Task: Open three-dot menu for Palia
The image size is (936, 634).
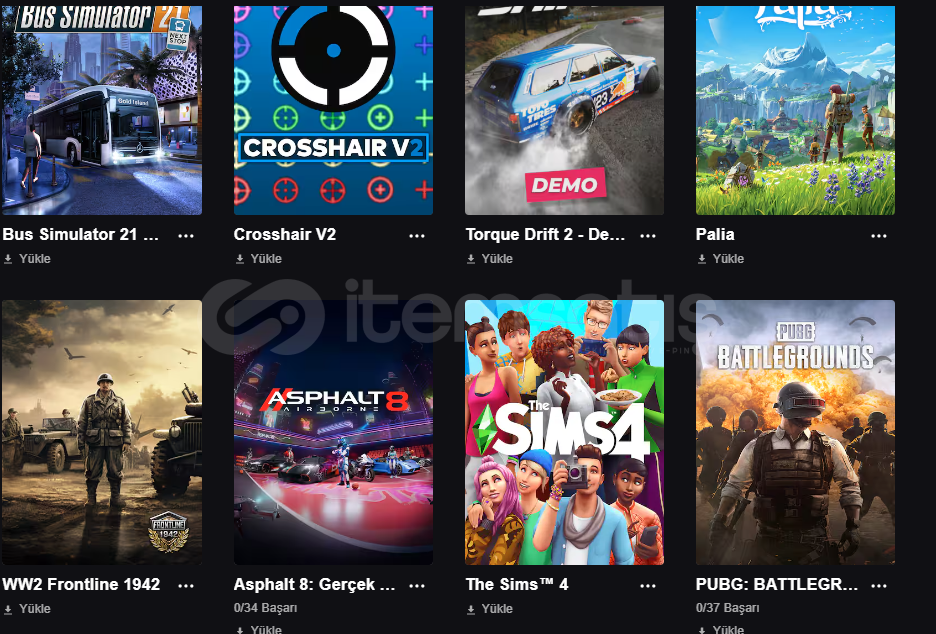Action: [x=879, y=235]
